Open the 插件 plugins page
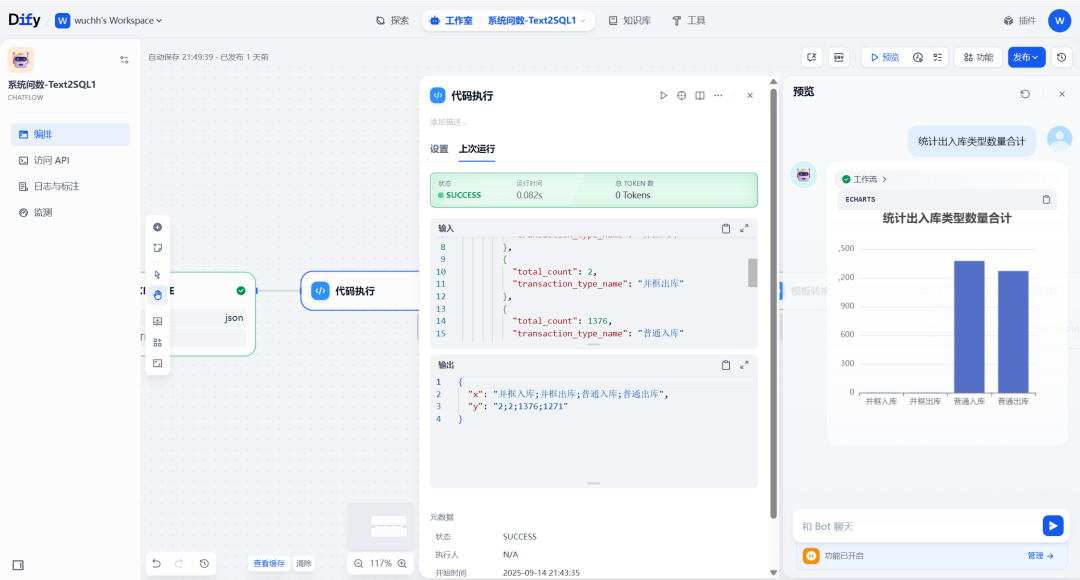This screenshot has width=1080, height=580. (x=1020, y=21)
